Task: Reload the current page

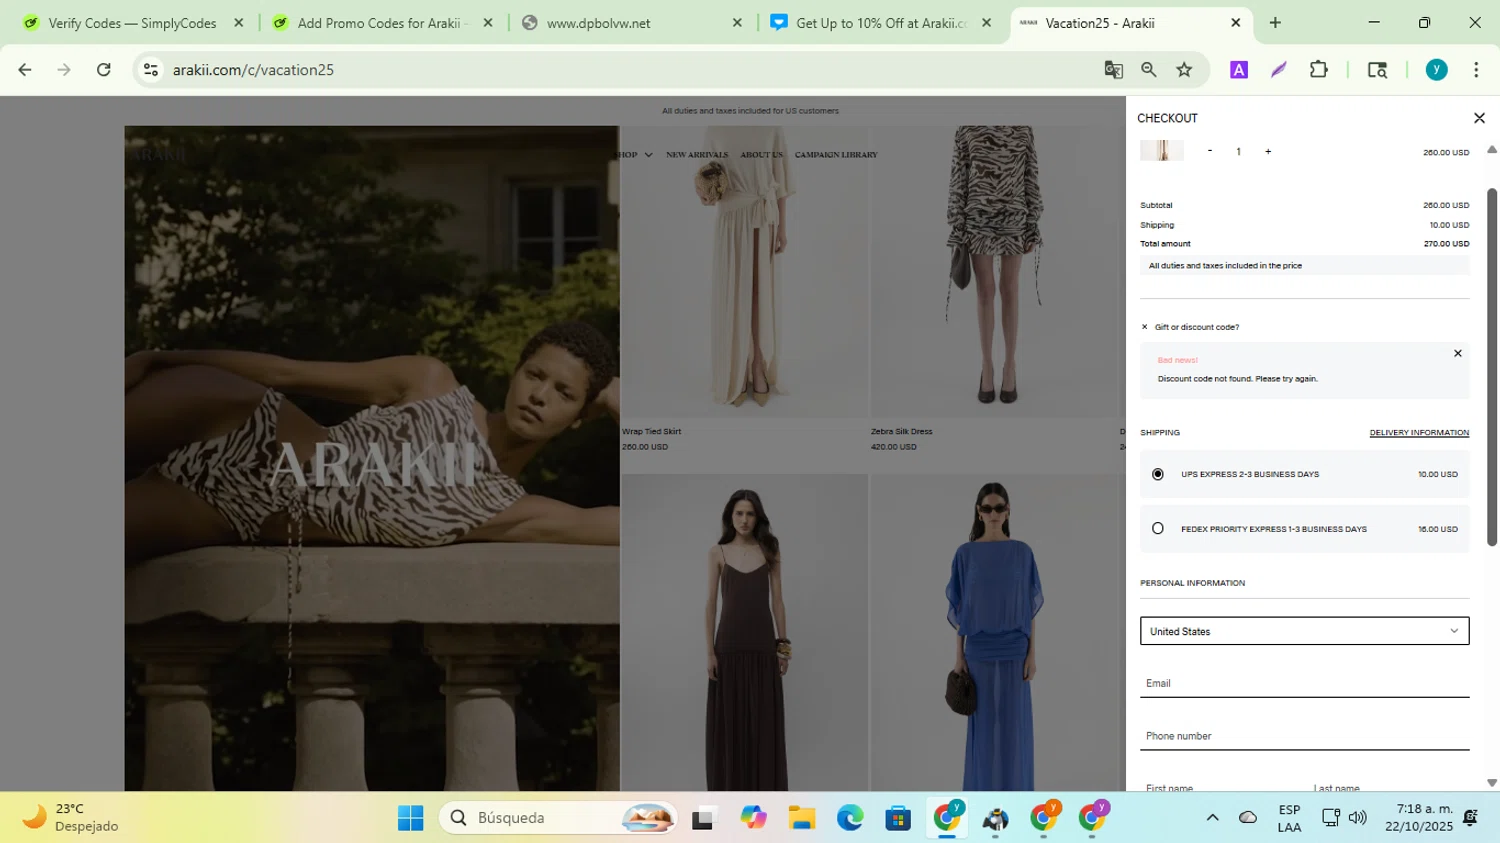Action: [104, 70]
